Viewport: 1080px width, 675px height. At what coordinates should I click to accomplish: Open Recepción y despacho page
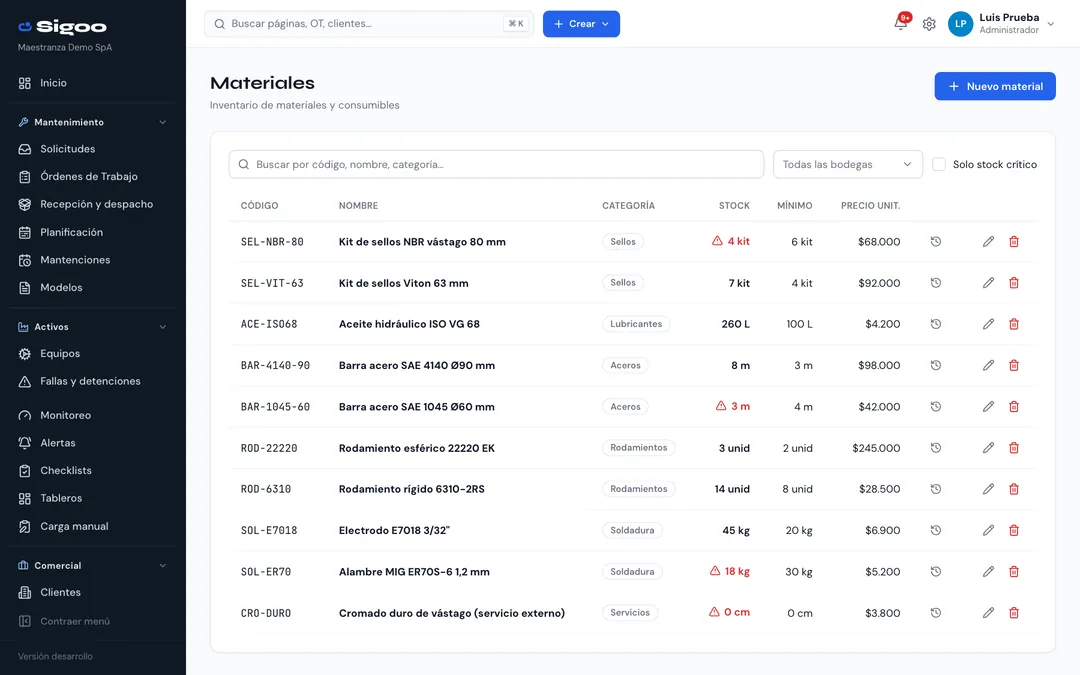[x=93, y=205]
